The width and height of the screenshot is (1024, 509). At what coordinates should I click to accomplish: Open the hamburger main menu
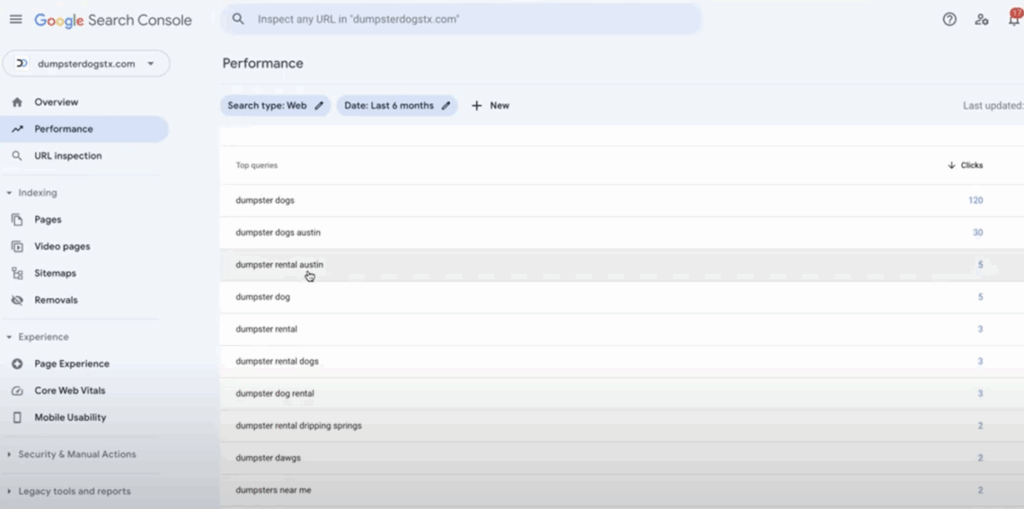[x=16, y=19]
